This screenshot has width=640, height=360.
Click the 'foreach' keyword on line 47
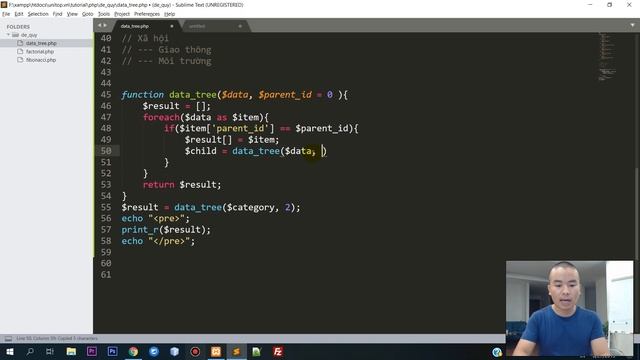(x=161, y=118)
